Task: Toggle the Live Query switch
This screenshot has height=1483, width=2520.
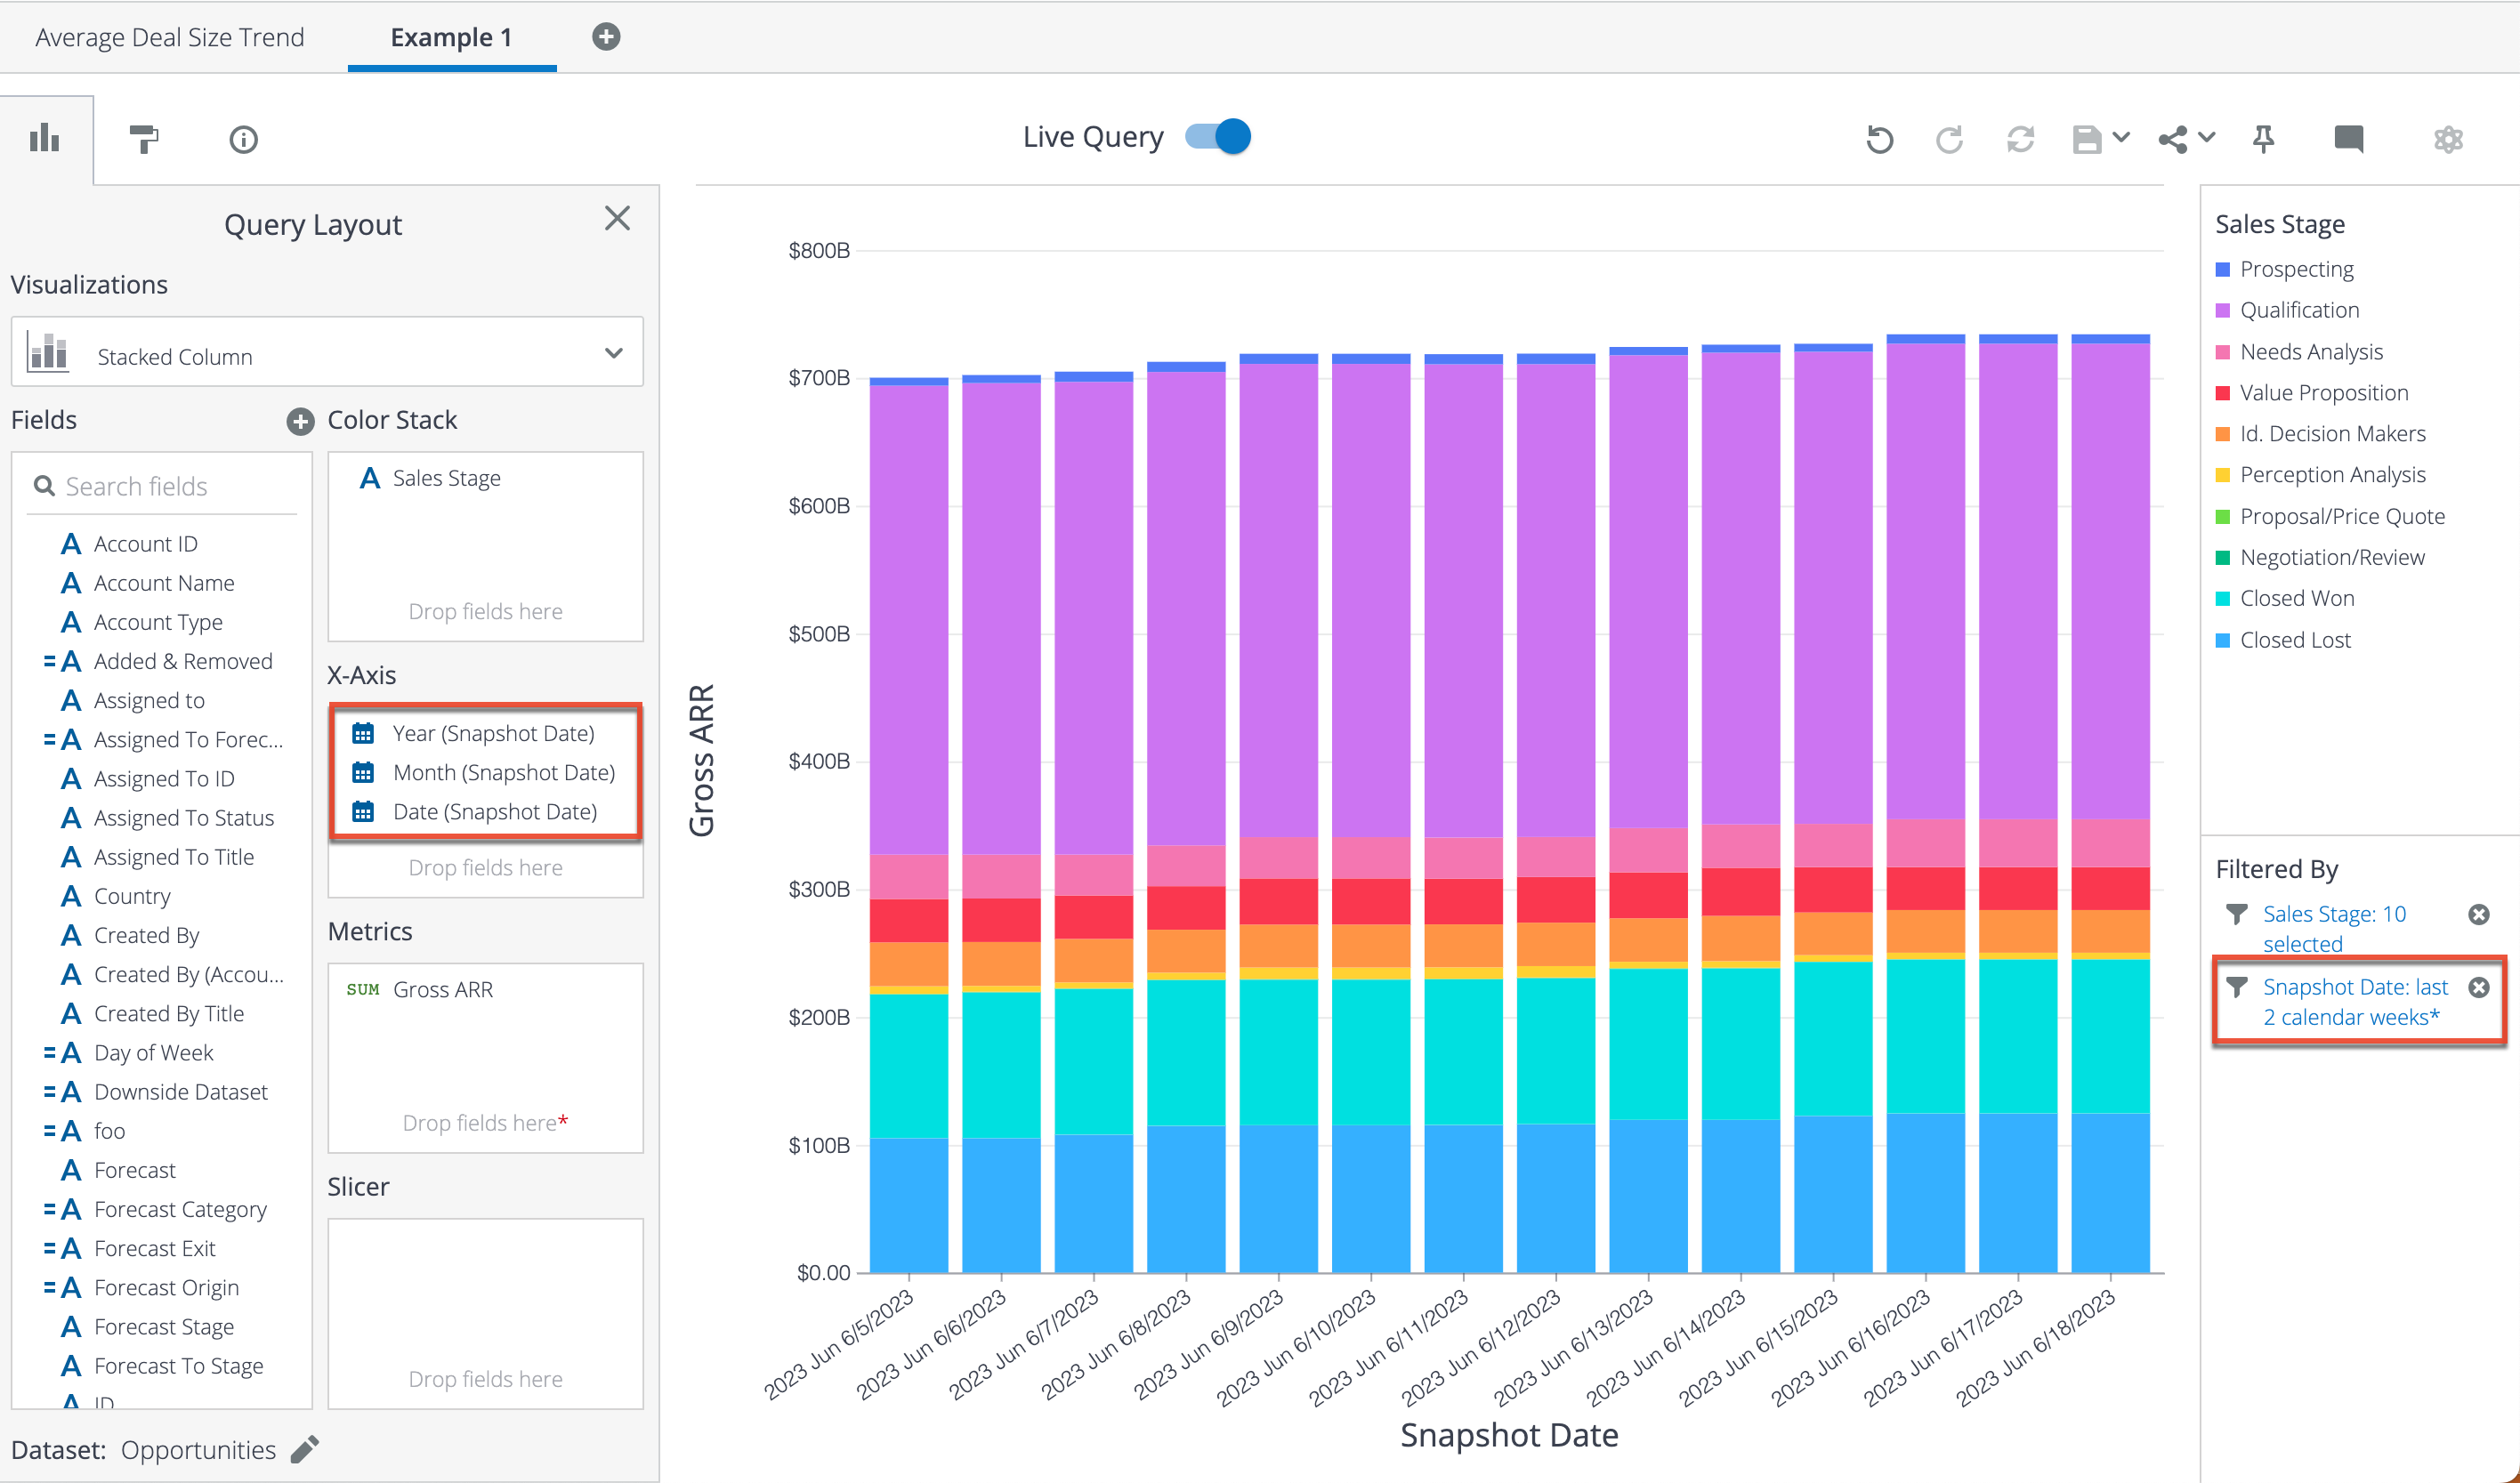Action: pyautogui.click(x=1218, y=136)
